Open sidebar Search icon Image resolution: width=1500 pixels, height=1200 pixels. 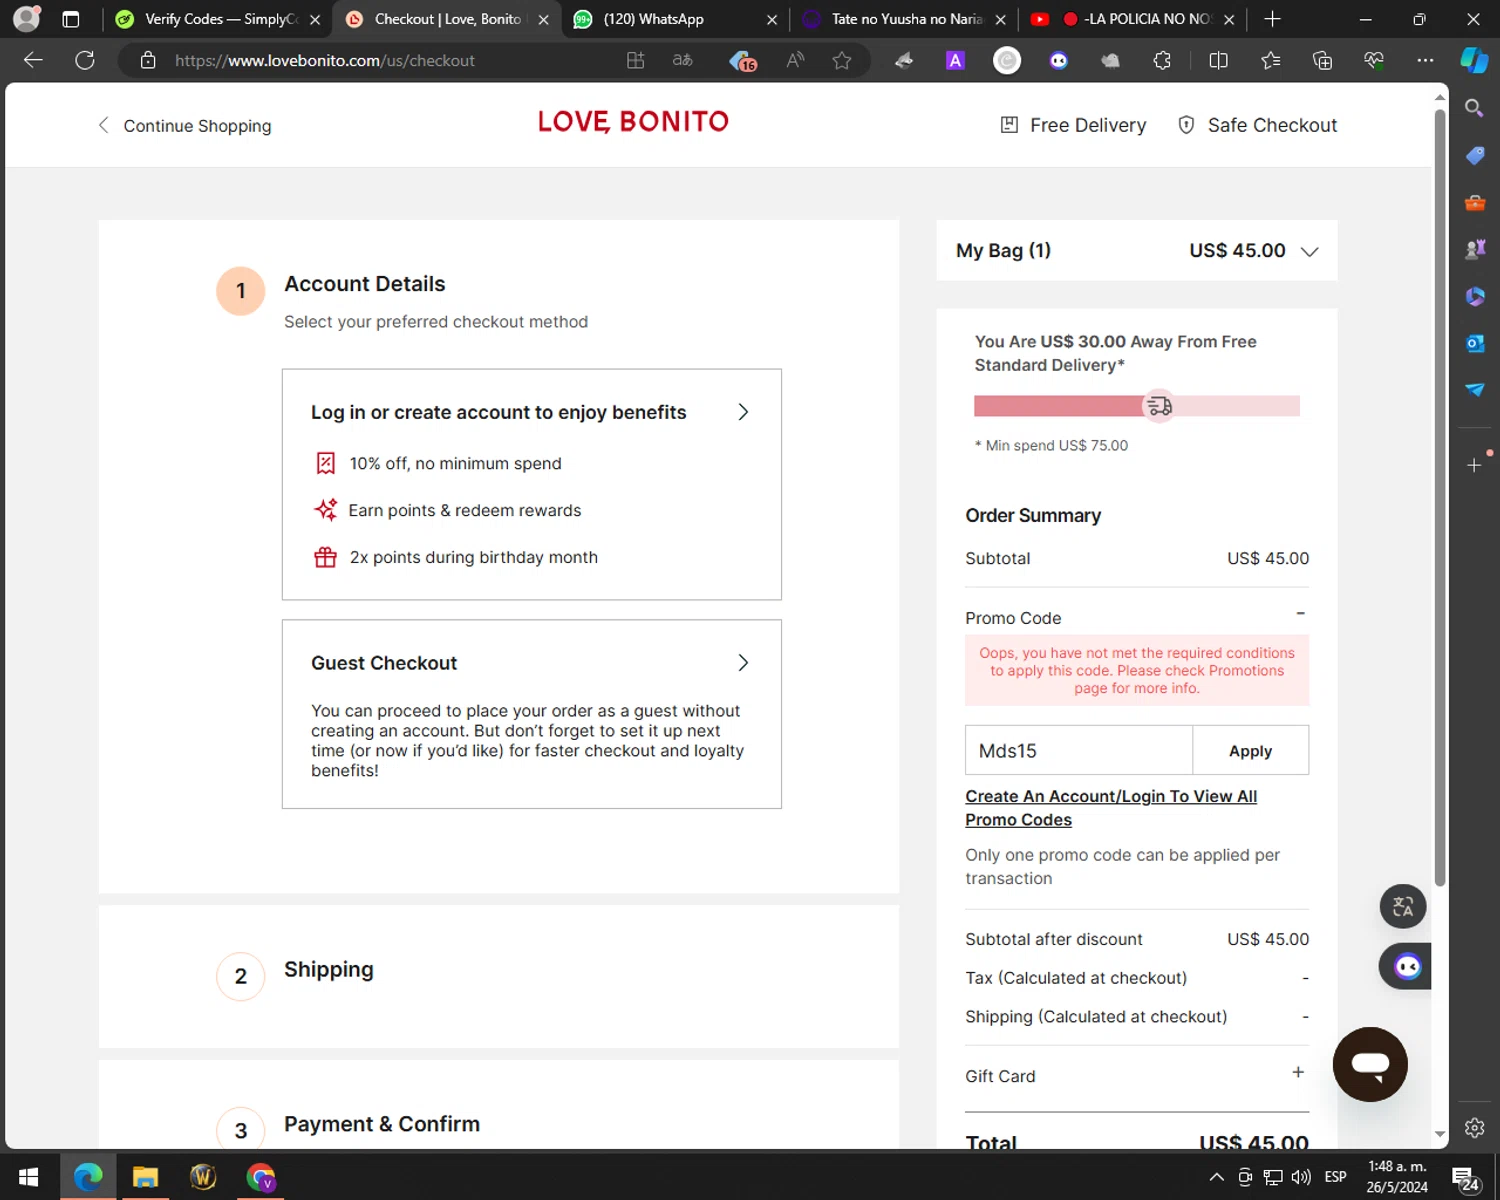pos(1474,108)
